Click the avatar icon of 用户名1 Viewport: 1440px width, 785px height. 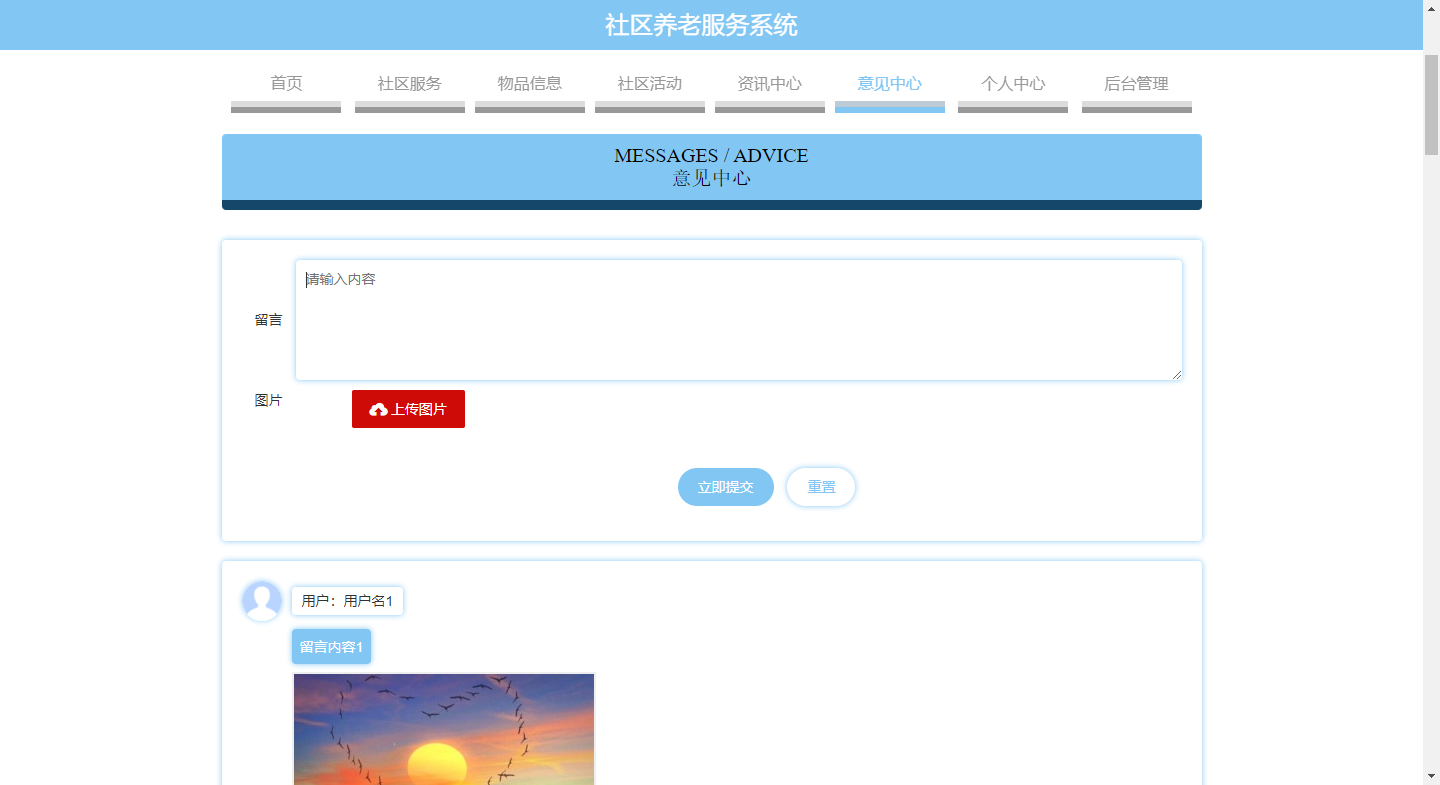[x=262, y=601]
